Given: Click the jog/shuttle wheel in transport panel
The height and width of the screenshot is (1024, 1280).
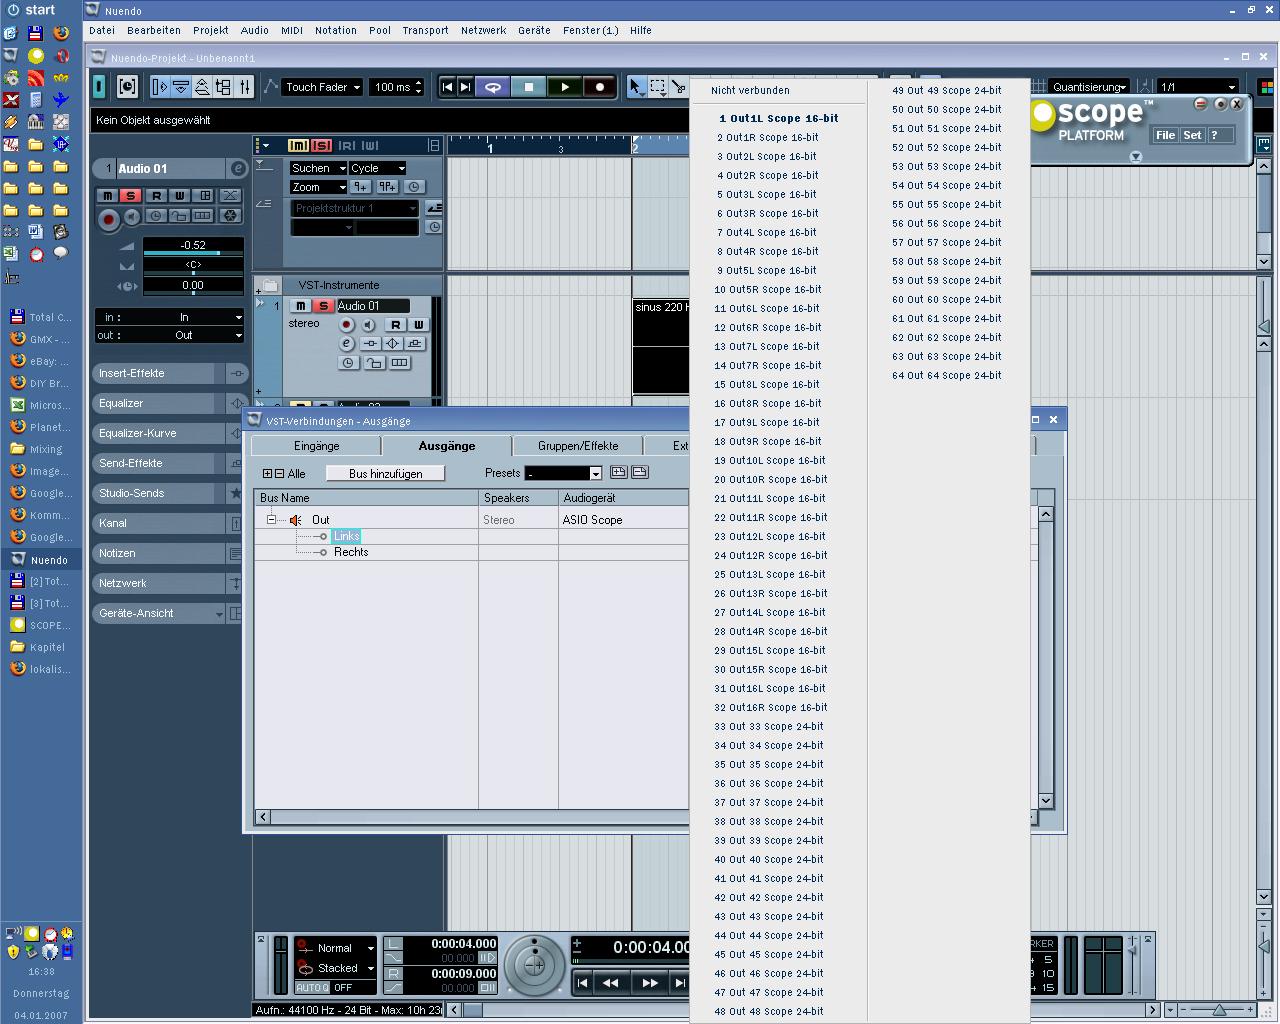Looking at the screenshot, I should point(535,965).
